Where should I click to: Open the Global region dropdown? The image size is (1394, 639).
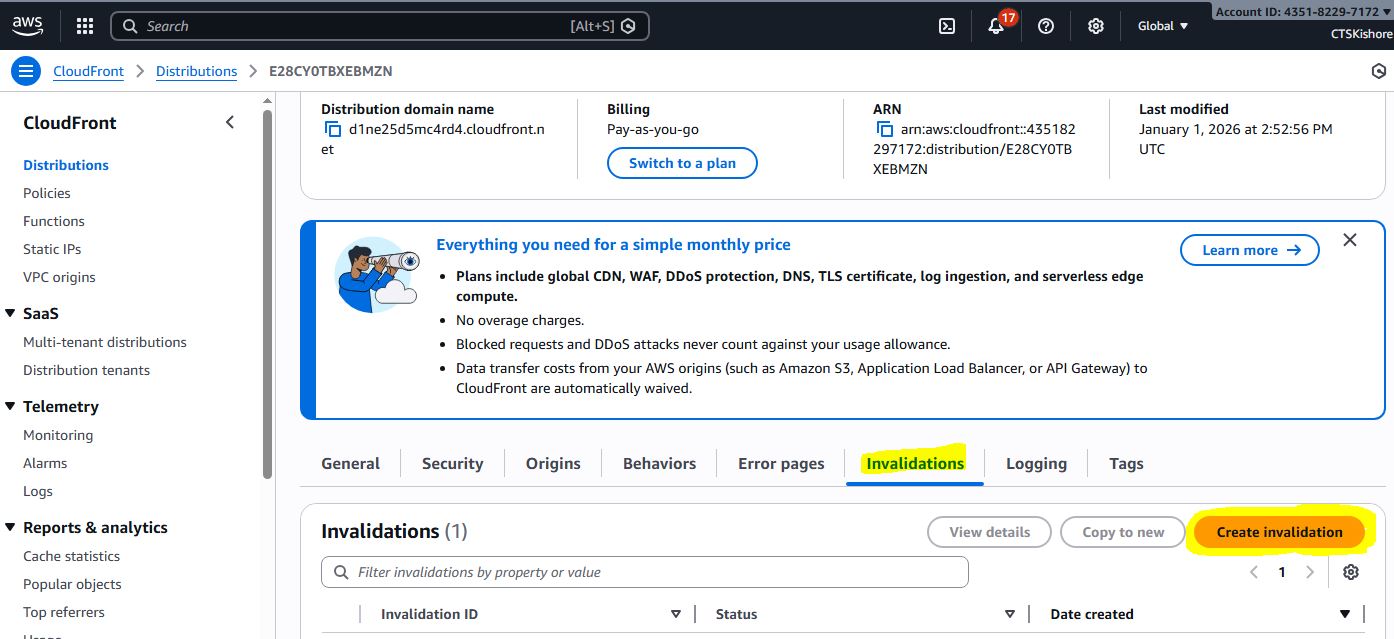click(x=1163, y=26)
